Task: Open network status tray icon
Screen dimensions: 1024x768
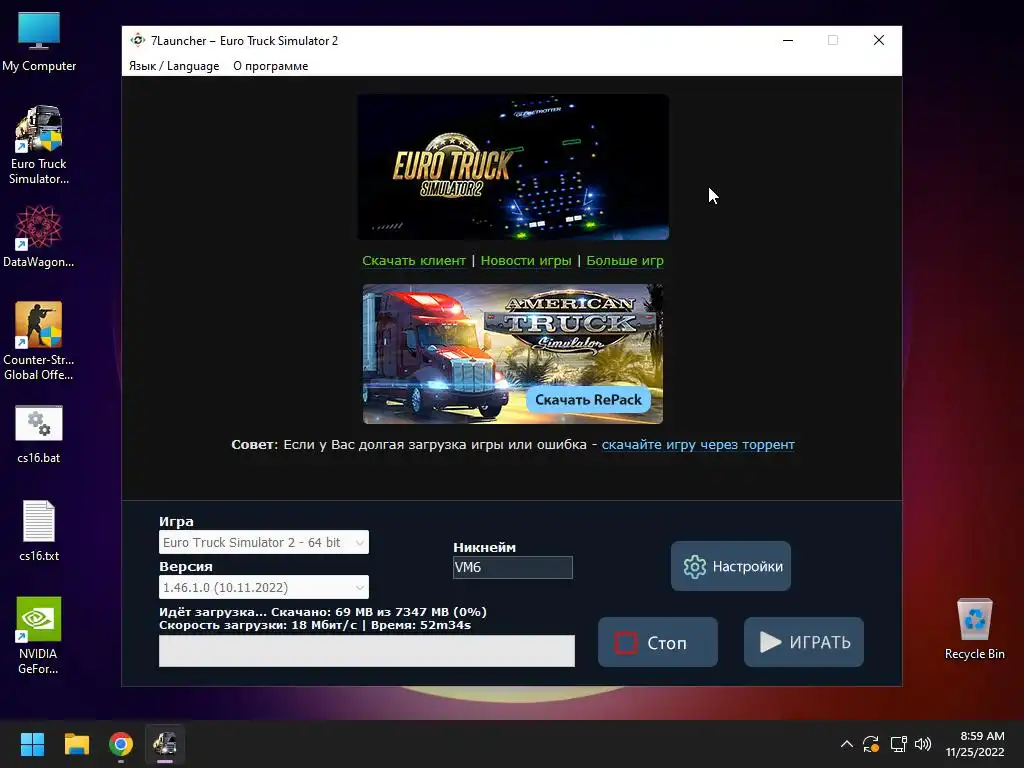Action: [898, 744]
